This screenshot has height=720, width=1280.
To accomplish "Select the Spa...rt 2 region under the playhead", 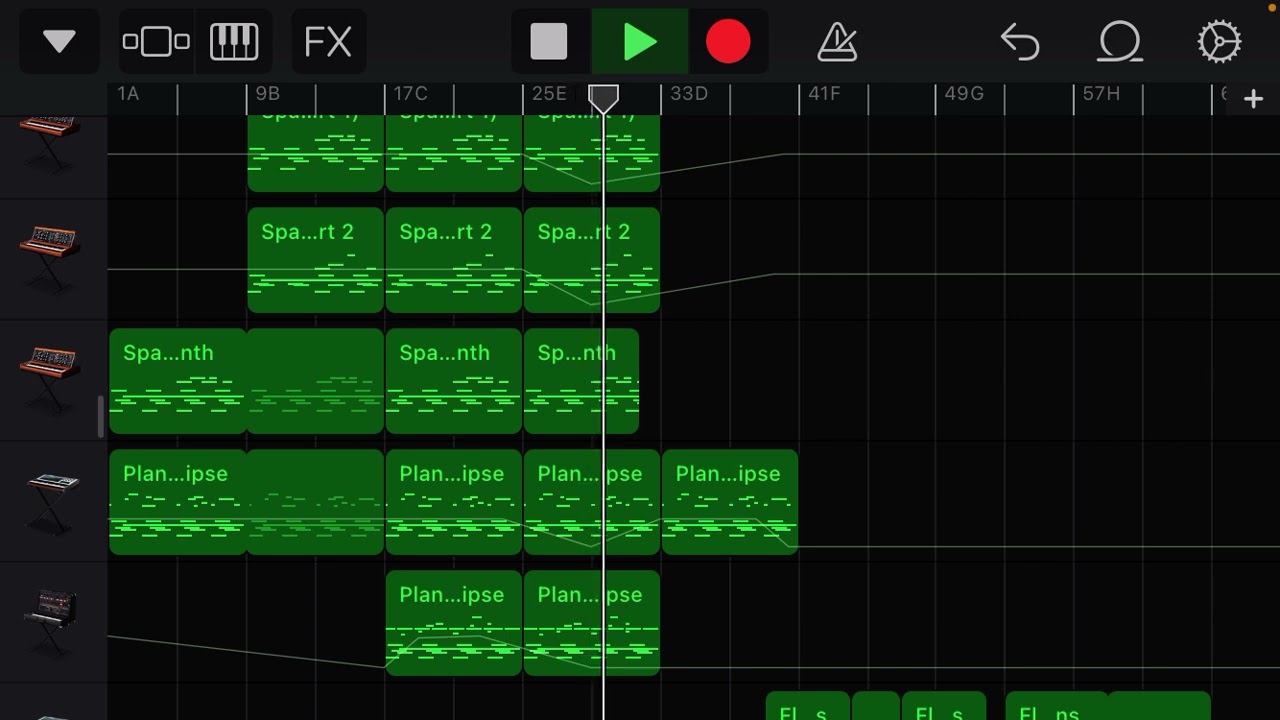I will pyautogui.click(x=591, y=260).
